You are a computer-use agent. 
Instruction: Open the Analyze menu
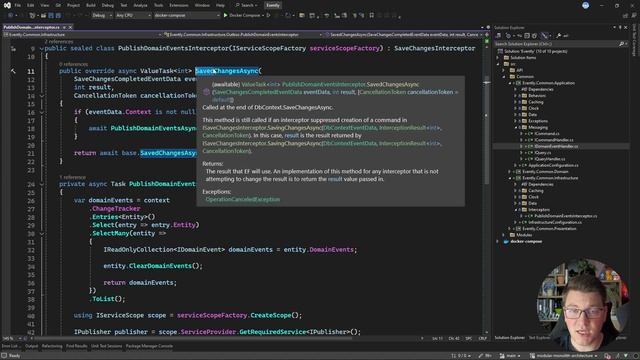click(140, 5)
